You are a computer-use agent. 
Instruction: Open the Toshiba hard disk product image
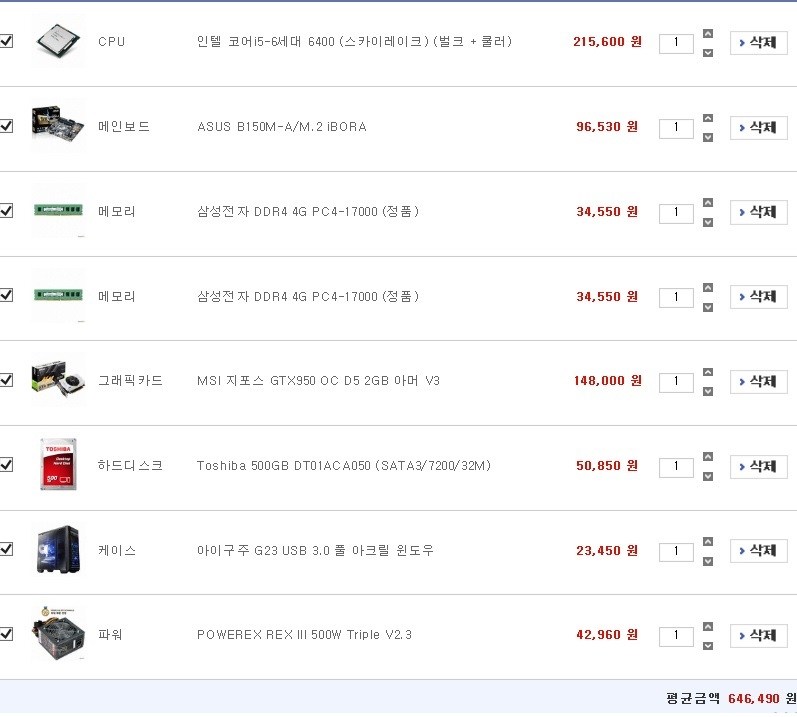[x=59, y=465]
